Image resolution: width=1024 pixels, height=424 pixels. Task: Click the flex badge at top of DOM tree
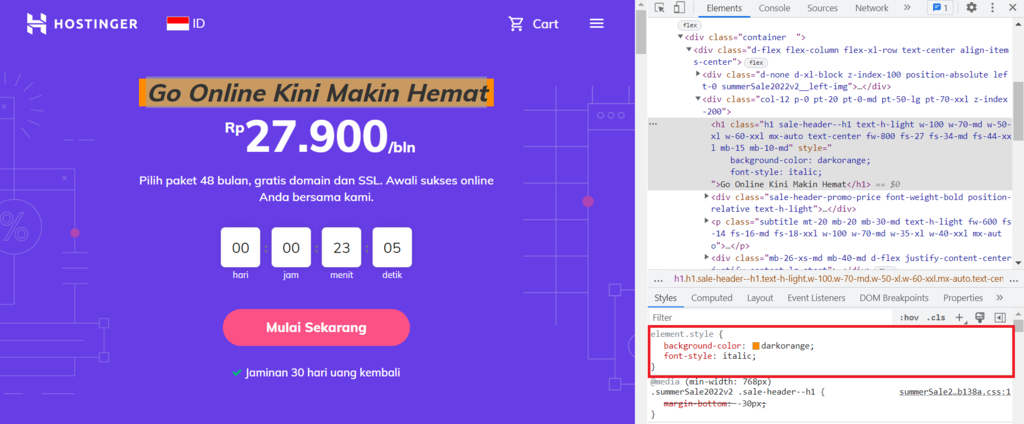[688, 25]
